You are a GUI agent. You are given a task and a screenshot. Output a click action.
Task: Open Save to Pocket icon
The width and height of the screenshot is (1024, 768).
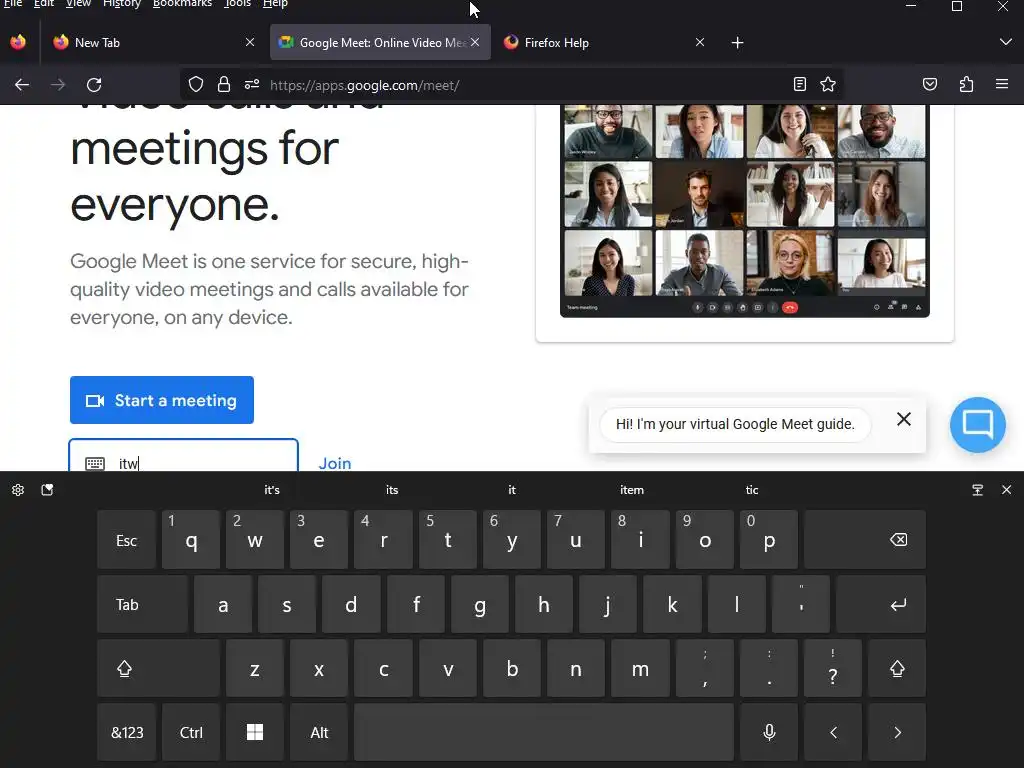point(930,84)
